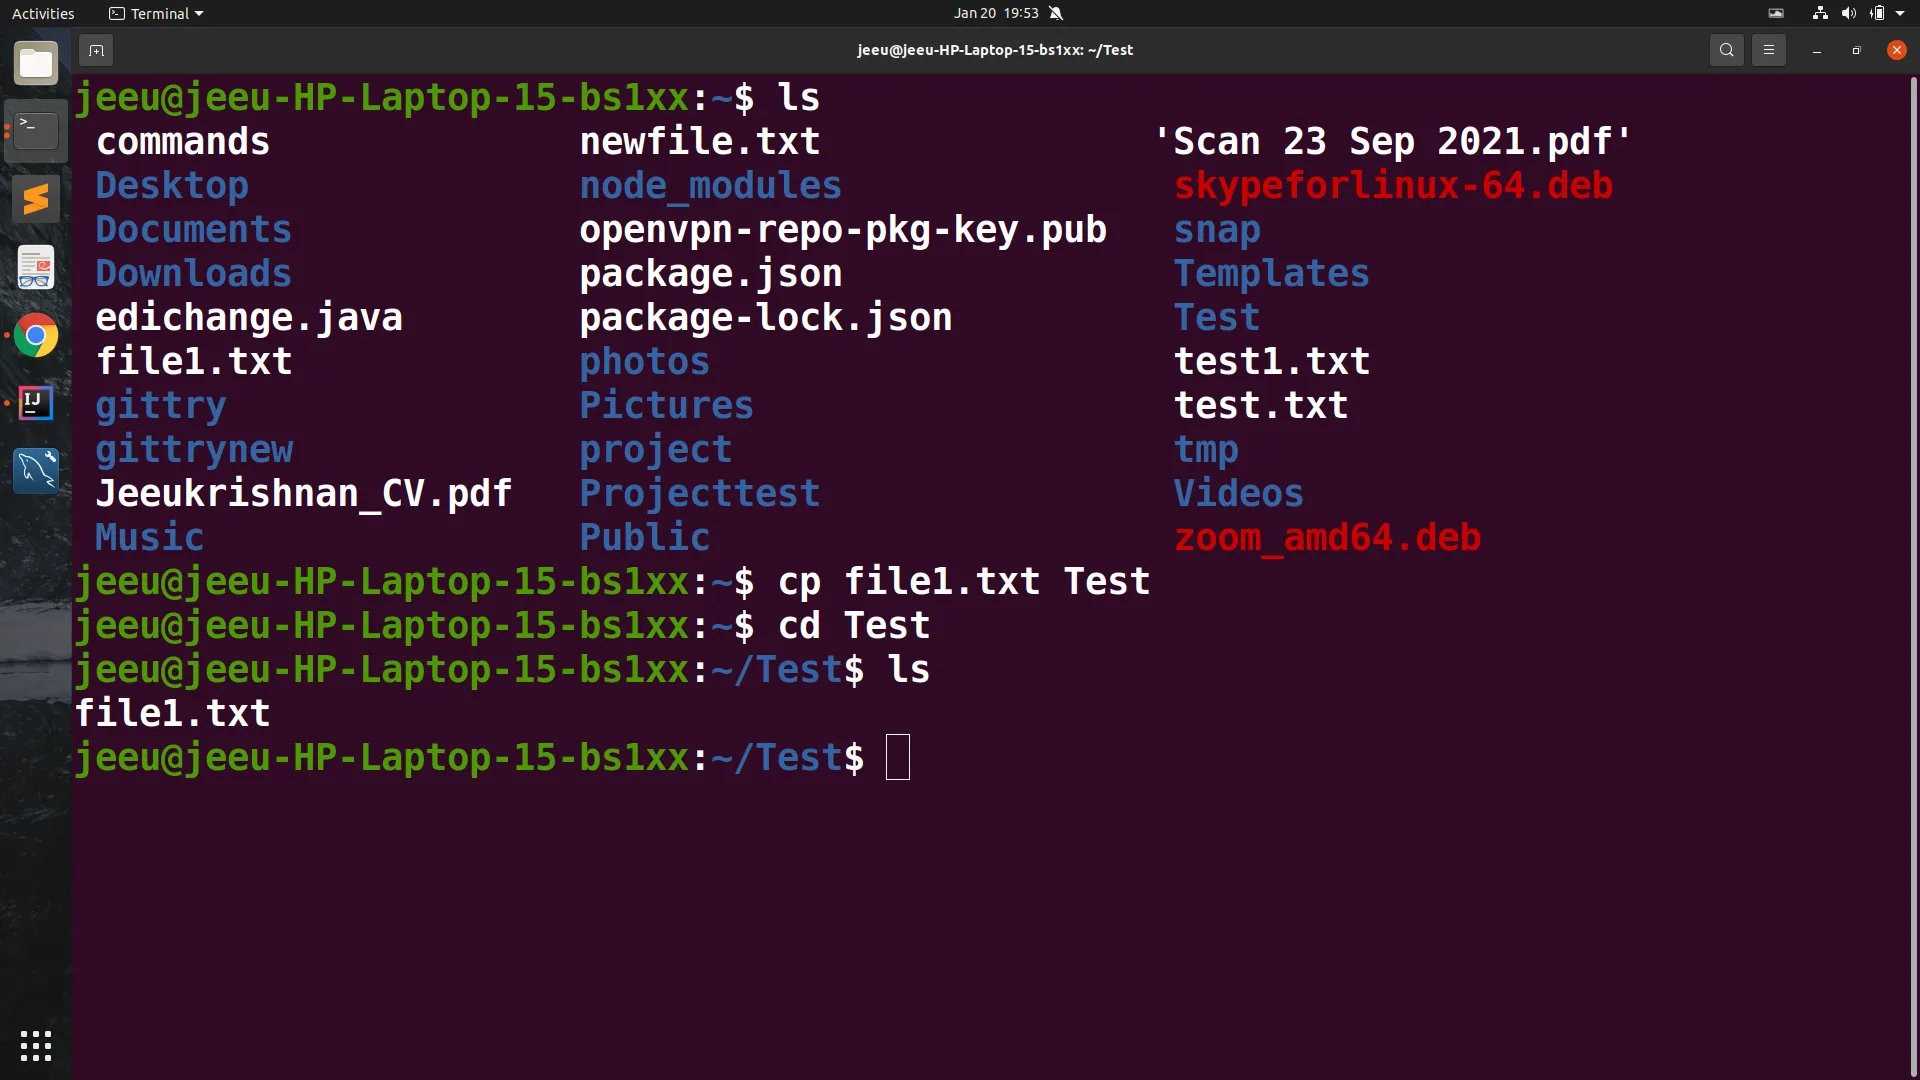The image size is (1920, 1080).
Task: Click the battery indicator icon
Action: click(1877, 13)
